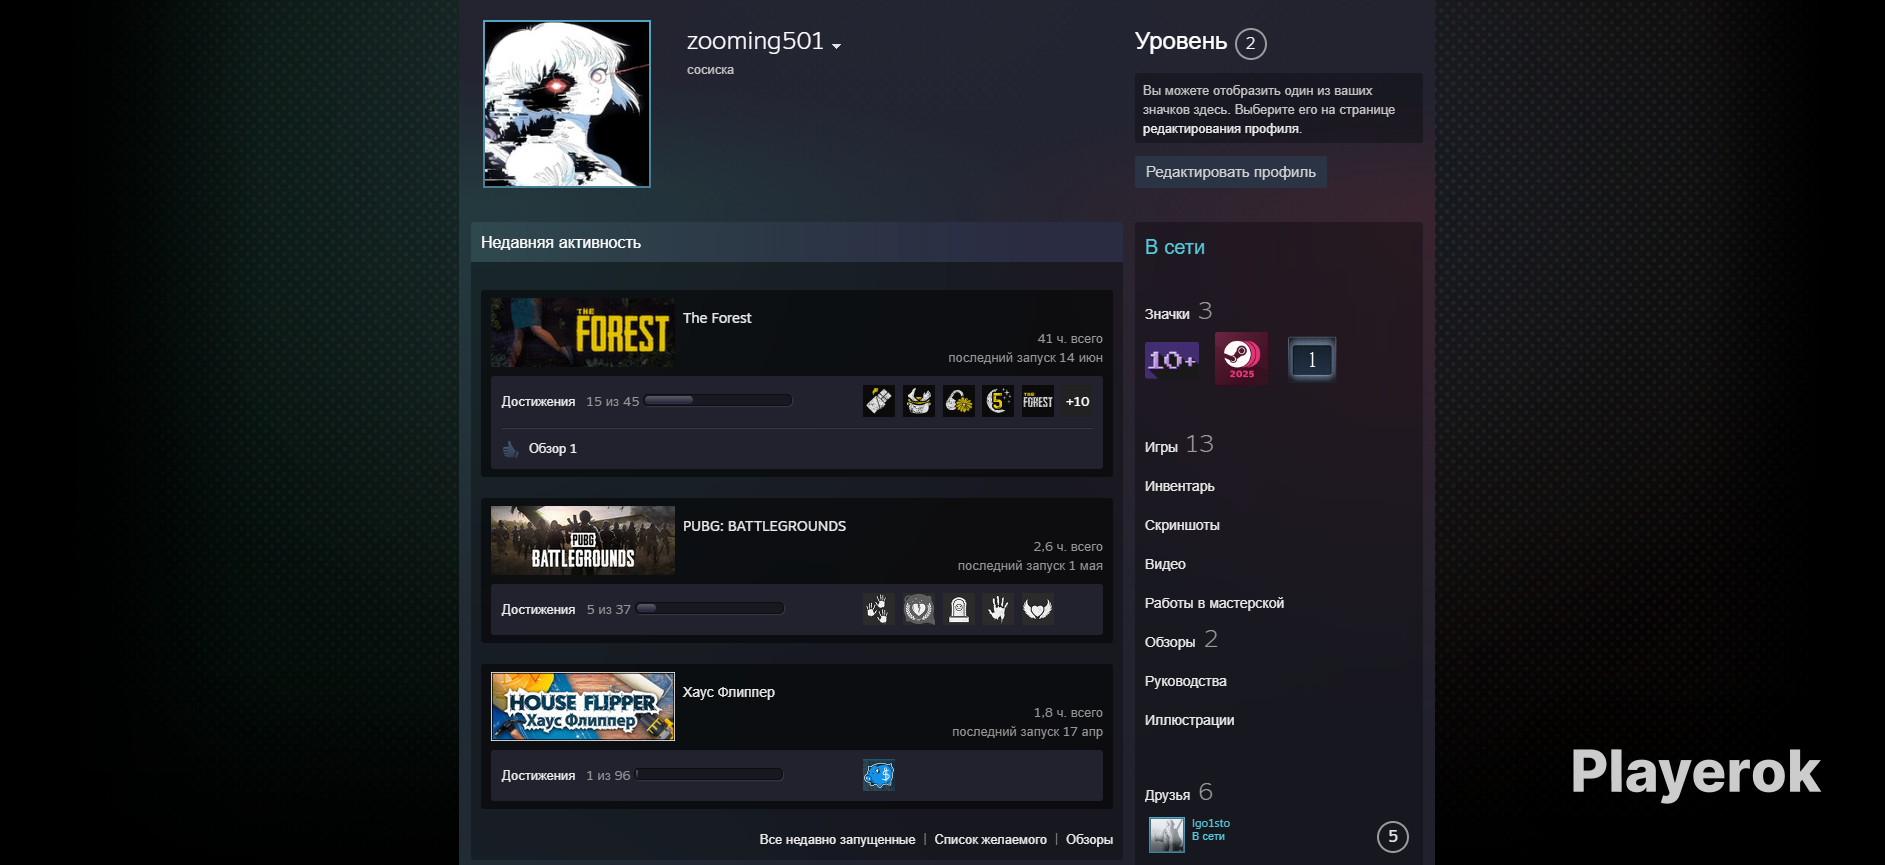Open the Скриншоты sidebar link

(x=1182, y=525)
